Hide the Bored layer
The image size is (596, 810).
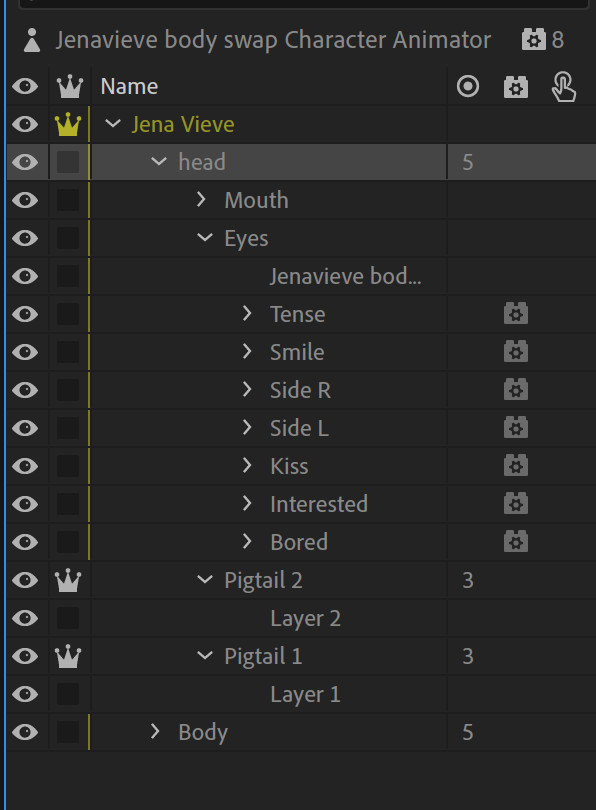(x=25, y=542)
